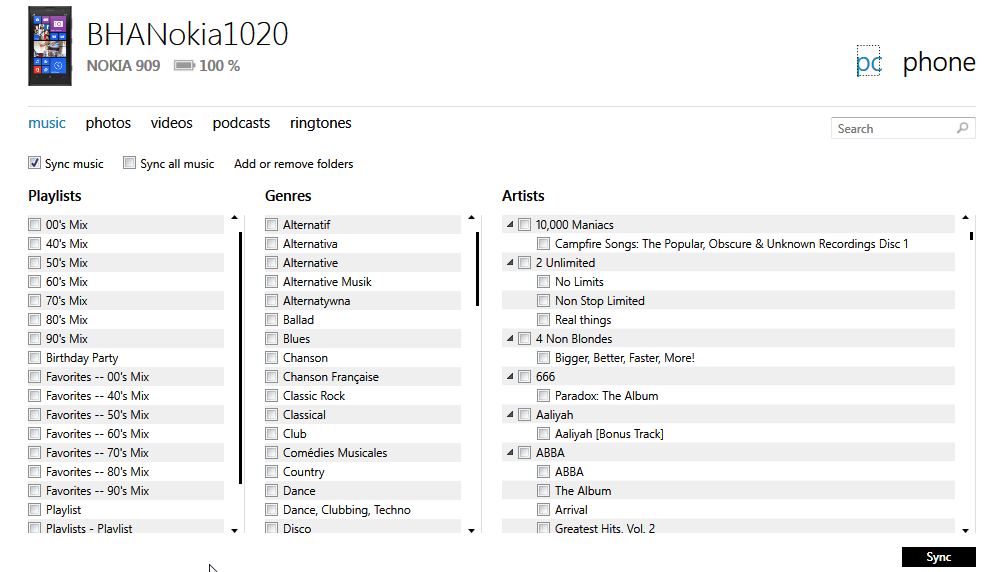
Task: Click the search magnifier icon
Action: click(962, 128)
